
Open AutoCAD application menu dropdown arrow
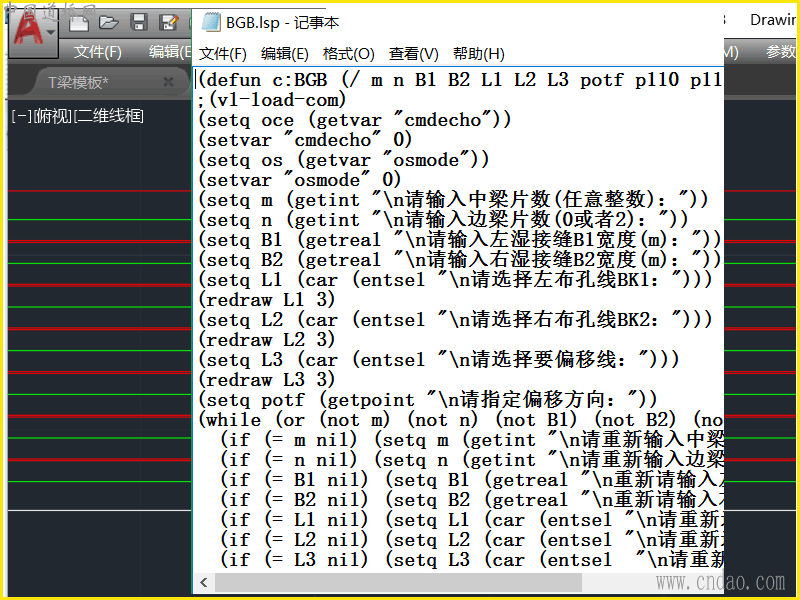click(x=51, y=32)
